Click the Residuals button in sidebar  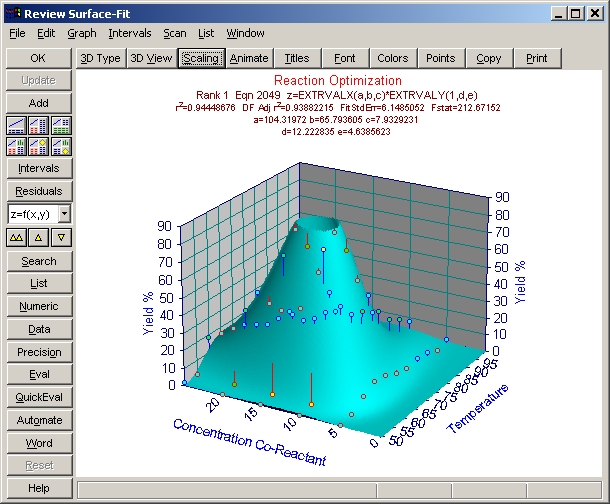pyautogui.click(x=39, y=191)
